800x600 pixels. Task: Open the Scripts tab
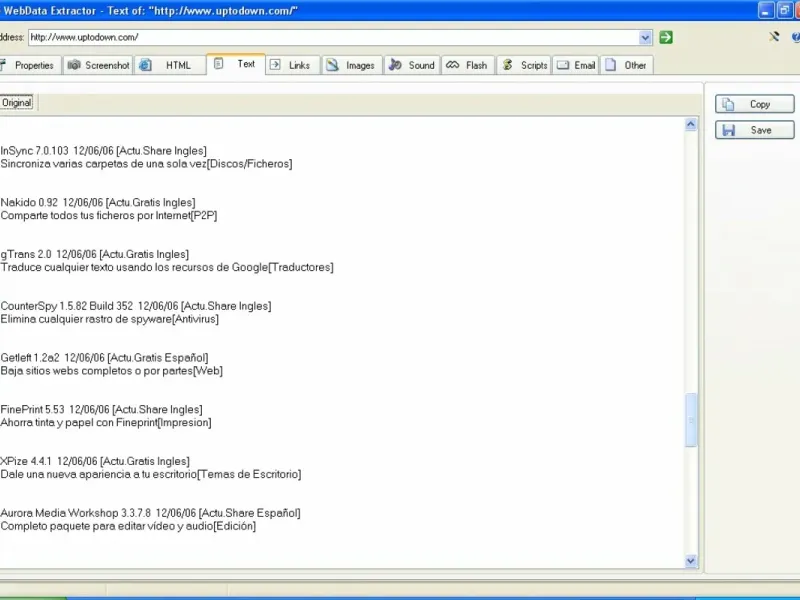click(x=524, y=65)
